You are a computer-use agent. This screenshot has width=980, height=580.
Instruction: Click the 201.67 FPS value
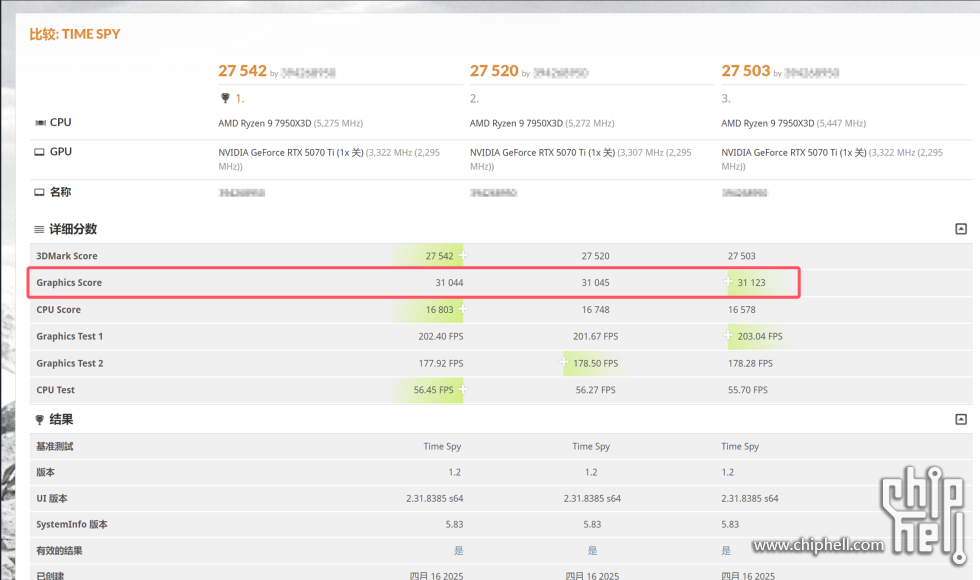tap(596, 336)
